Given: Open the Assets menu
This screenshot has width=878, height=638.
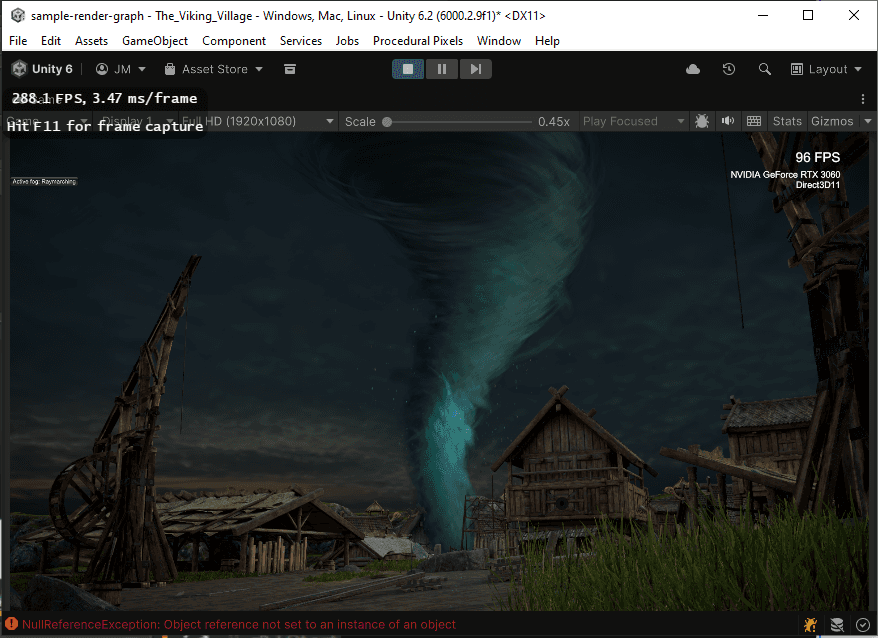Looking at the screenshot, I should pyautogui.click(x=91, y=41).
